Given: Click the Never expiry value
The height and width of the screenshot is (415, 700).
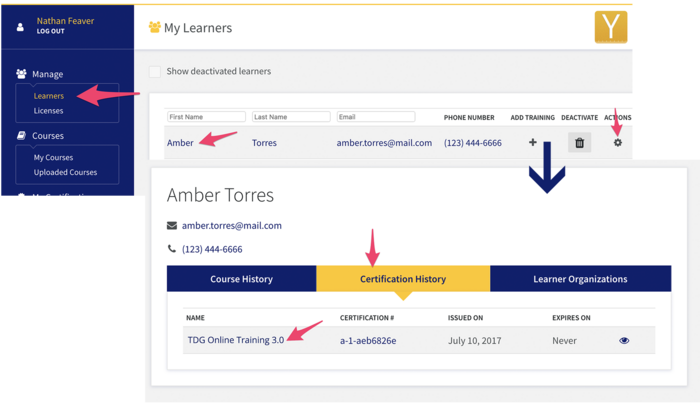Looking at the screenshot, I should 564,341.
